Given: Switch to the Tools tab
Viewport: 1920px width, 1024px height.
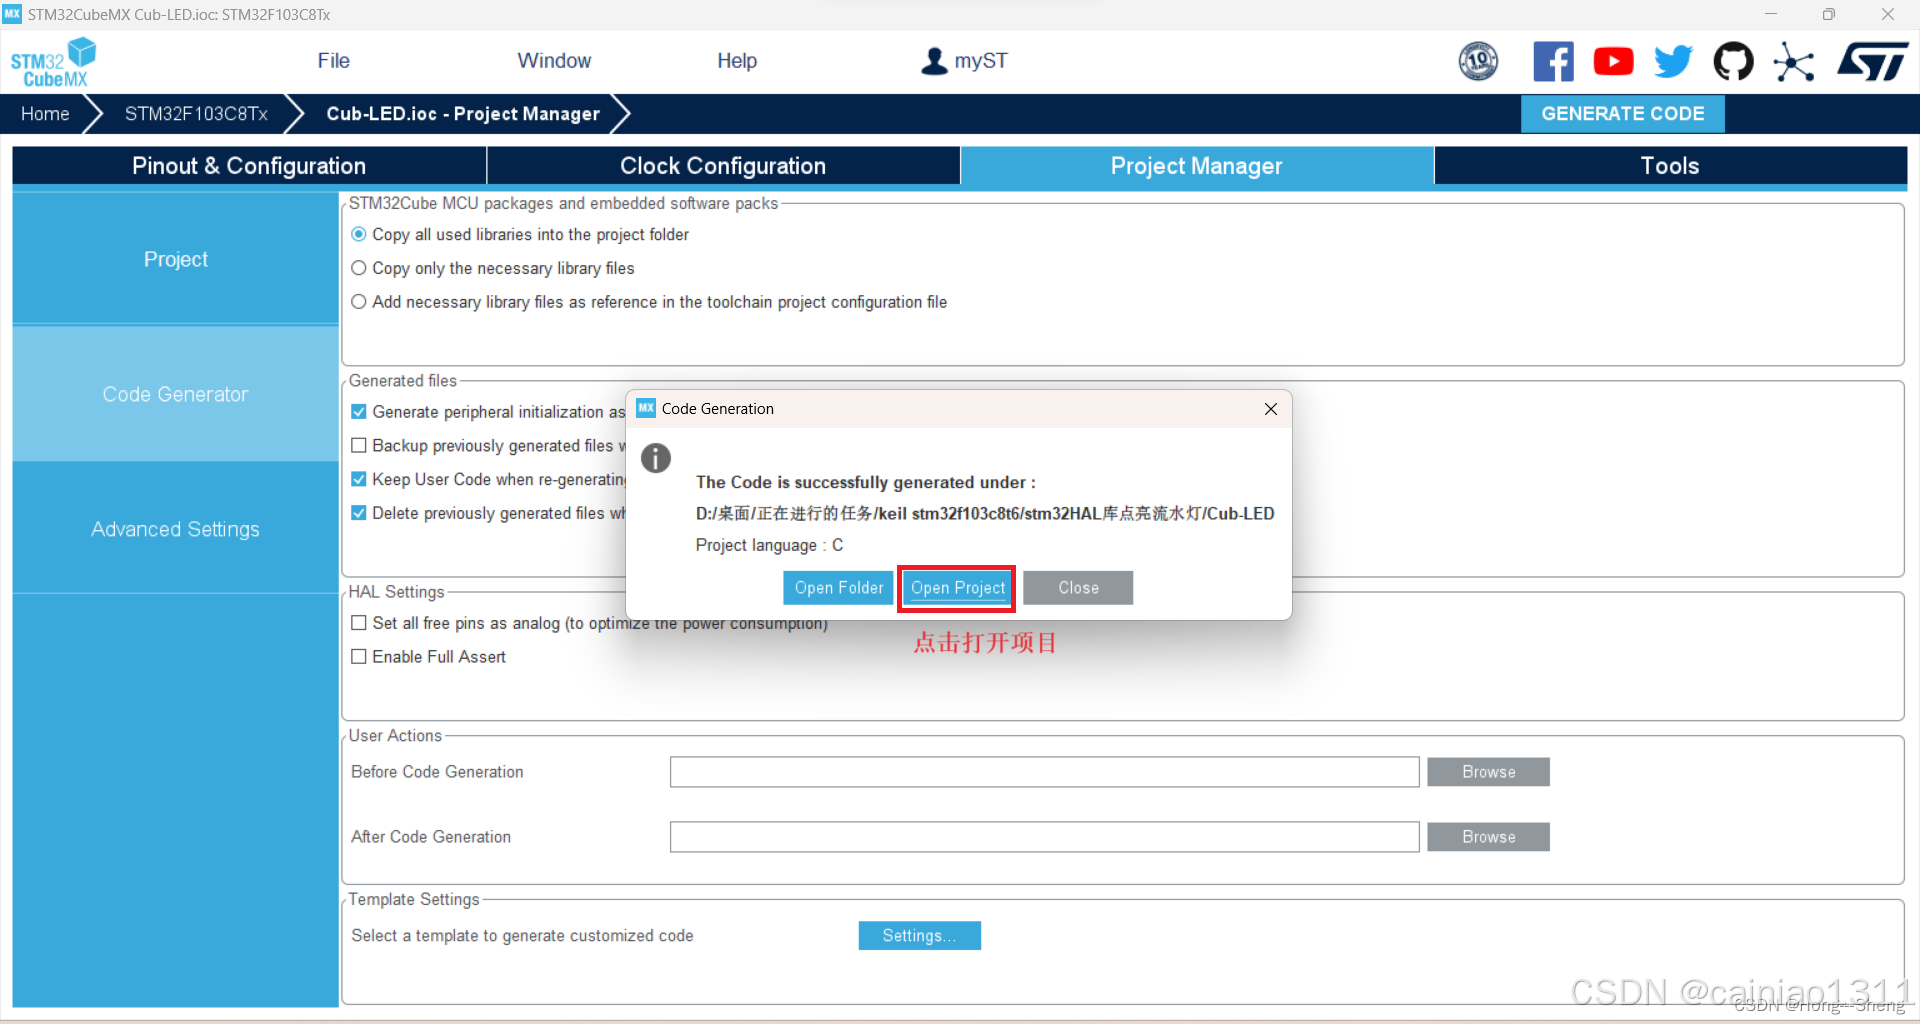Looking at the screenshot, I should [1670, 166].
